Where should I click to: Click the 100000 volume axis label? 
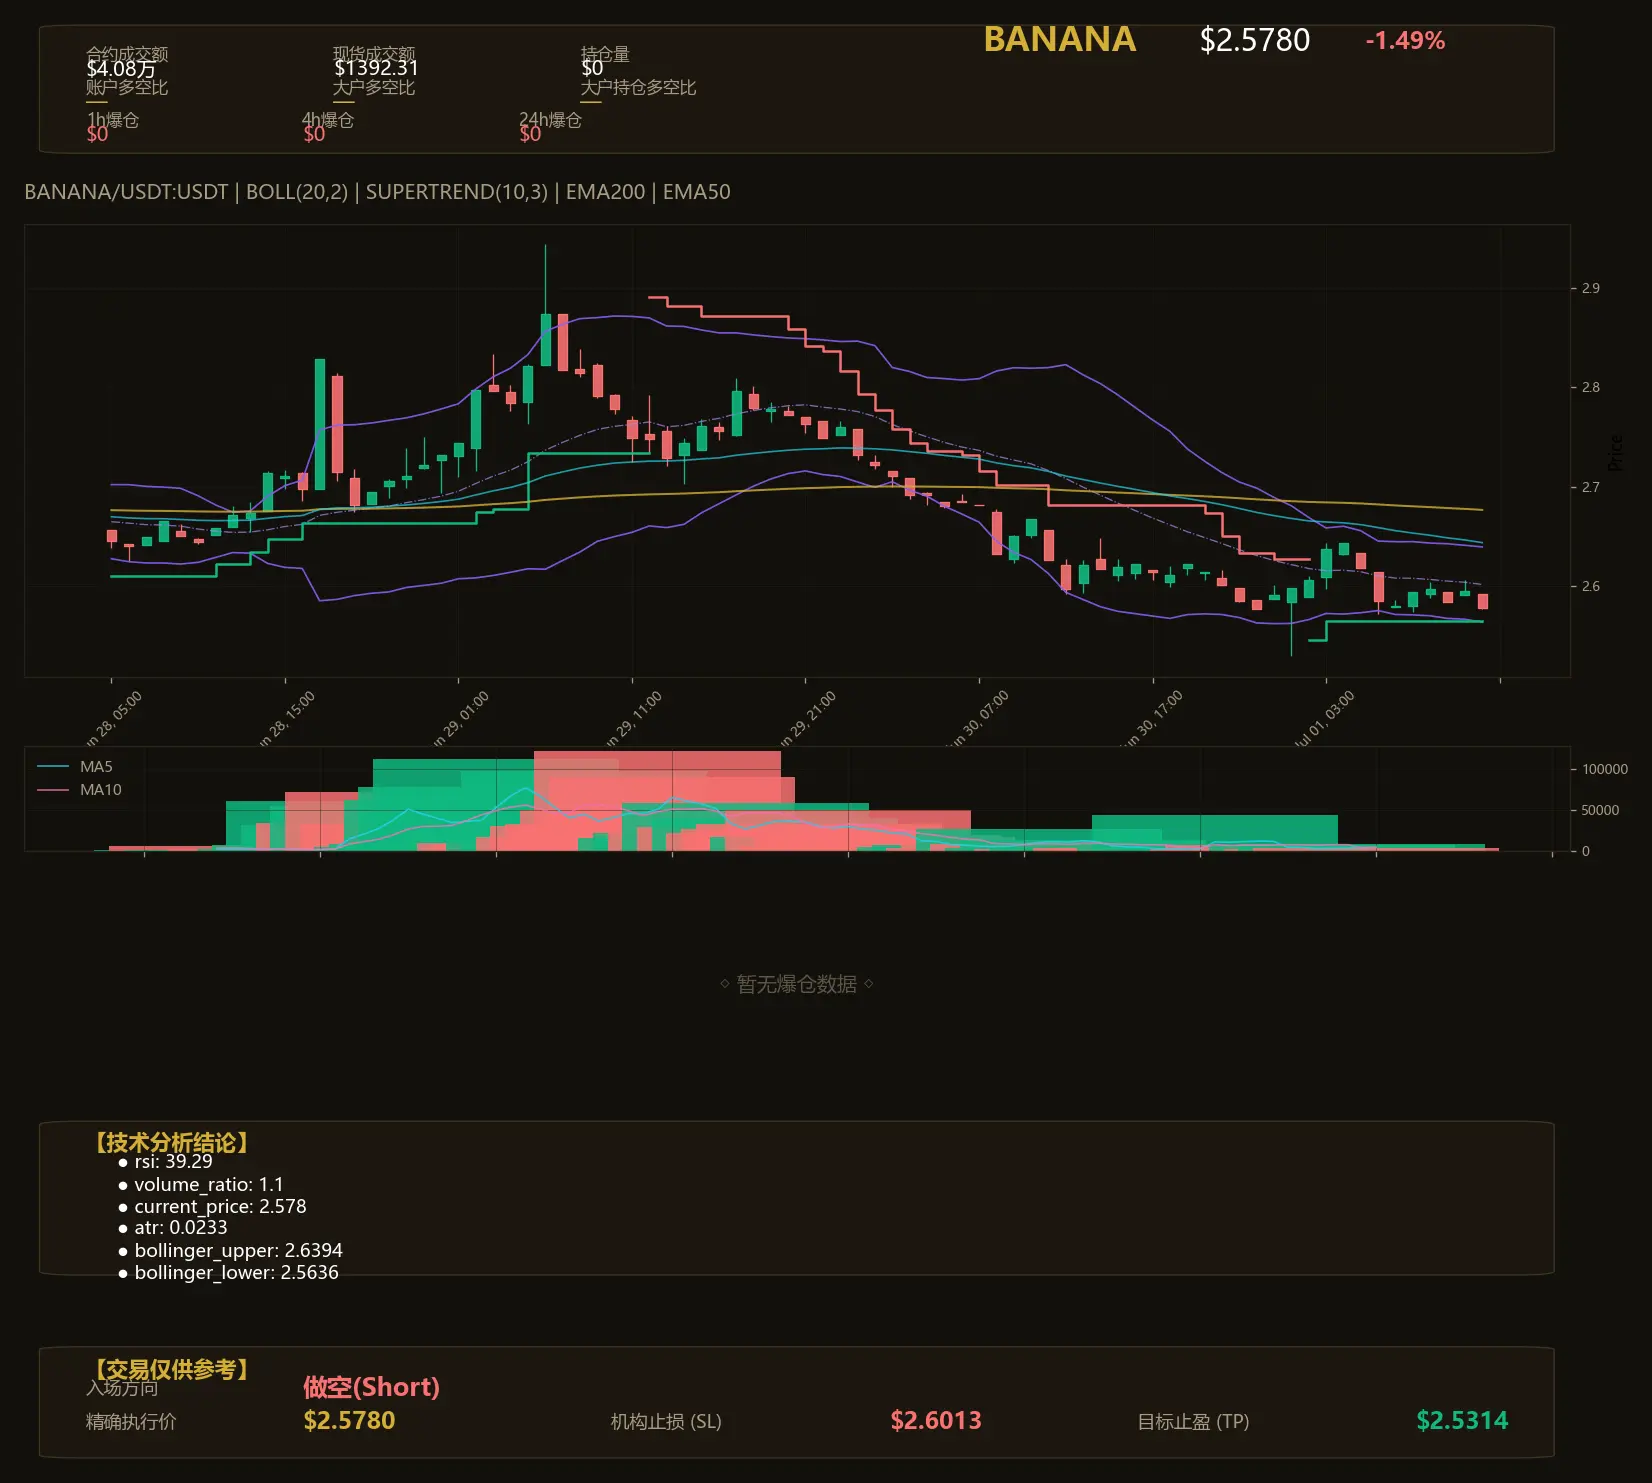pos(1605,769)
